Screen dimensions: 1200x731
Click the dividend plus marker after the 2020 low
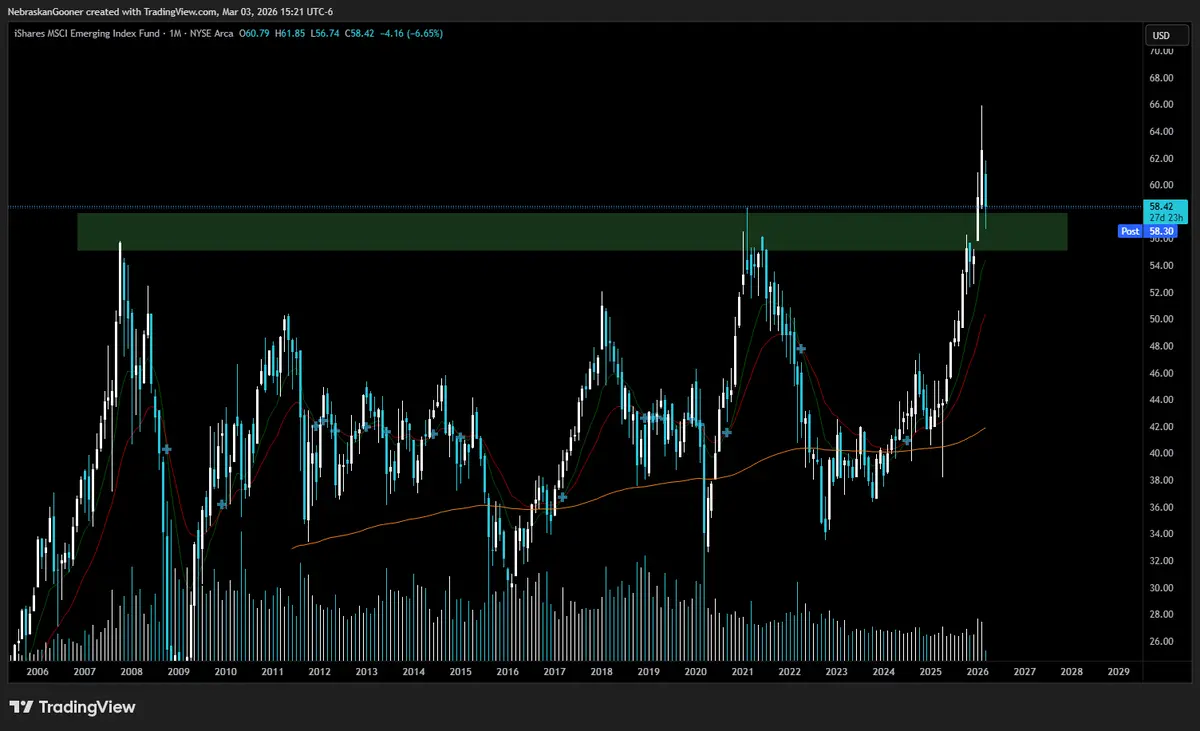727,432
